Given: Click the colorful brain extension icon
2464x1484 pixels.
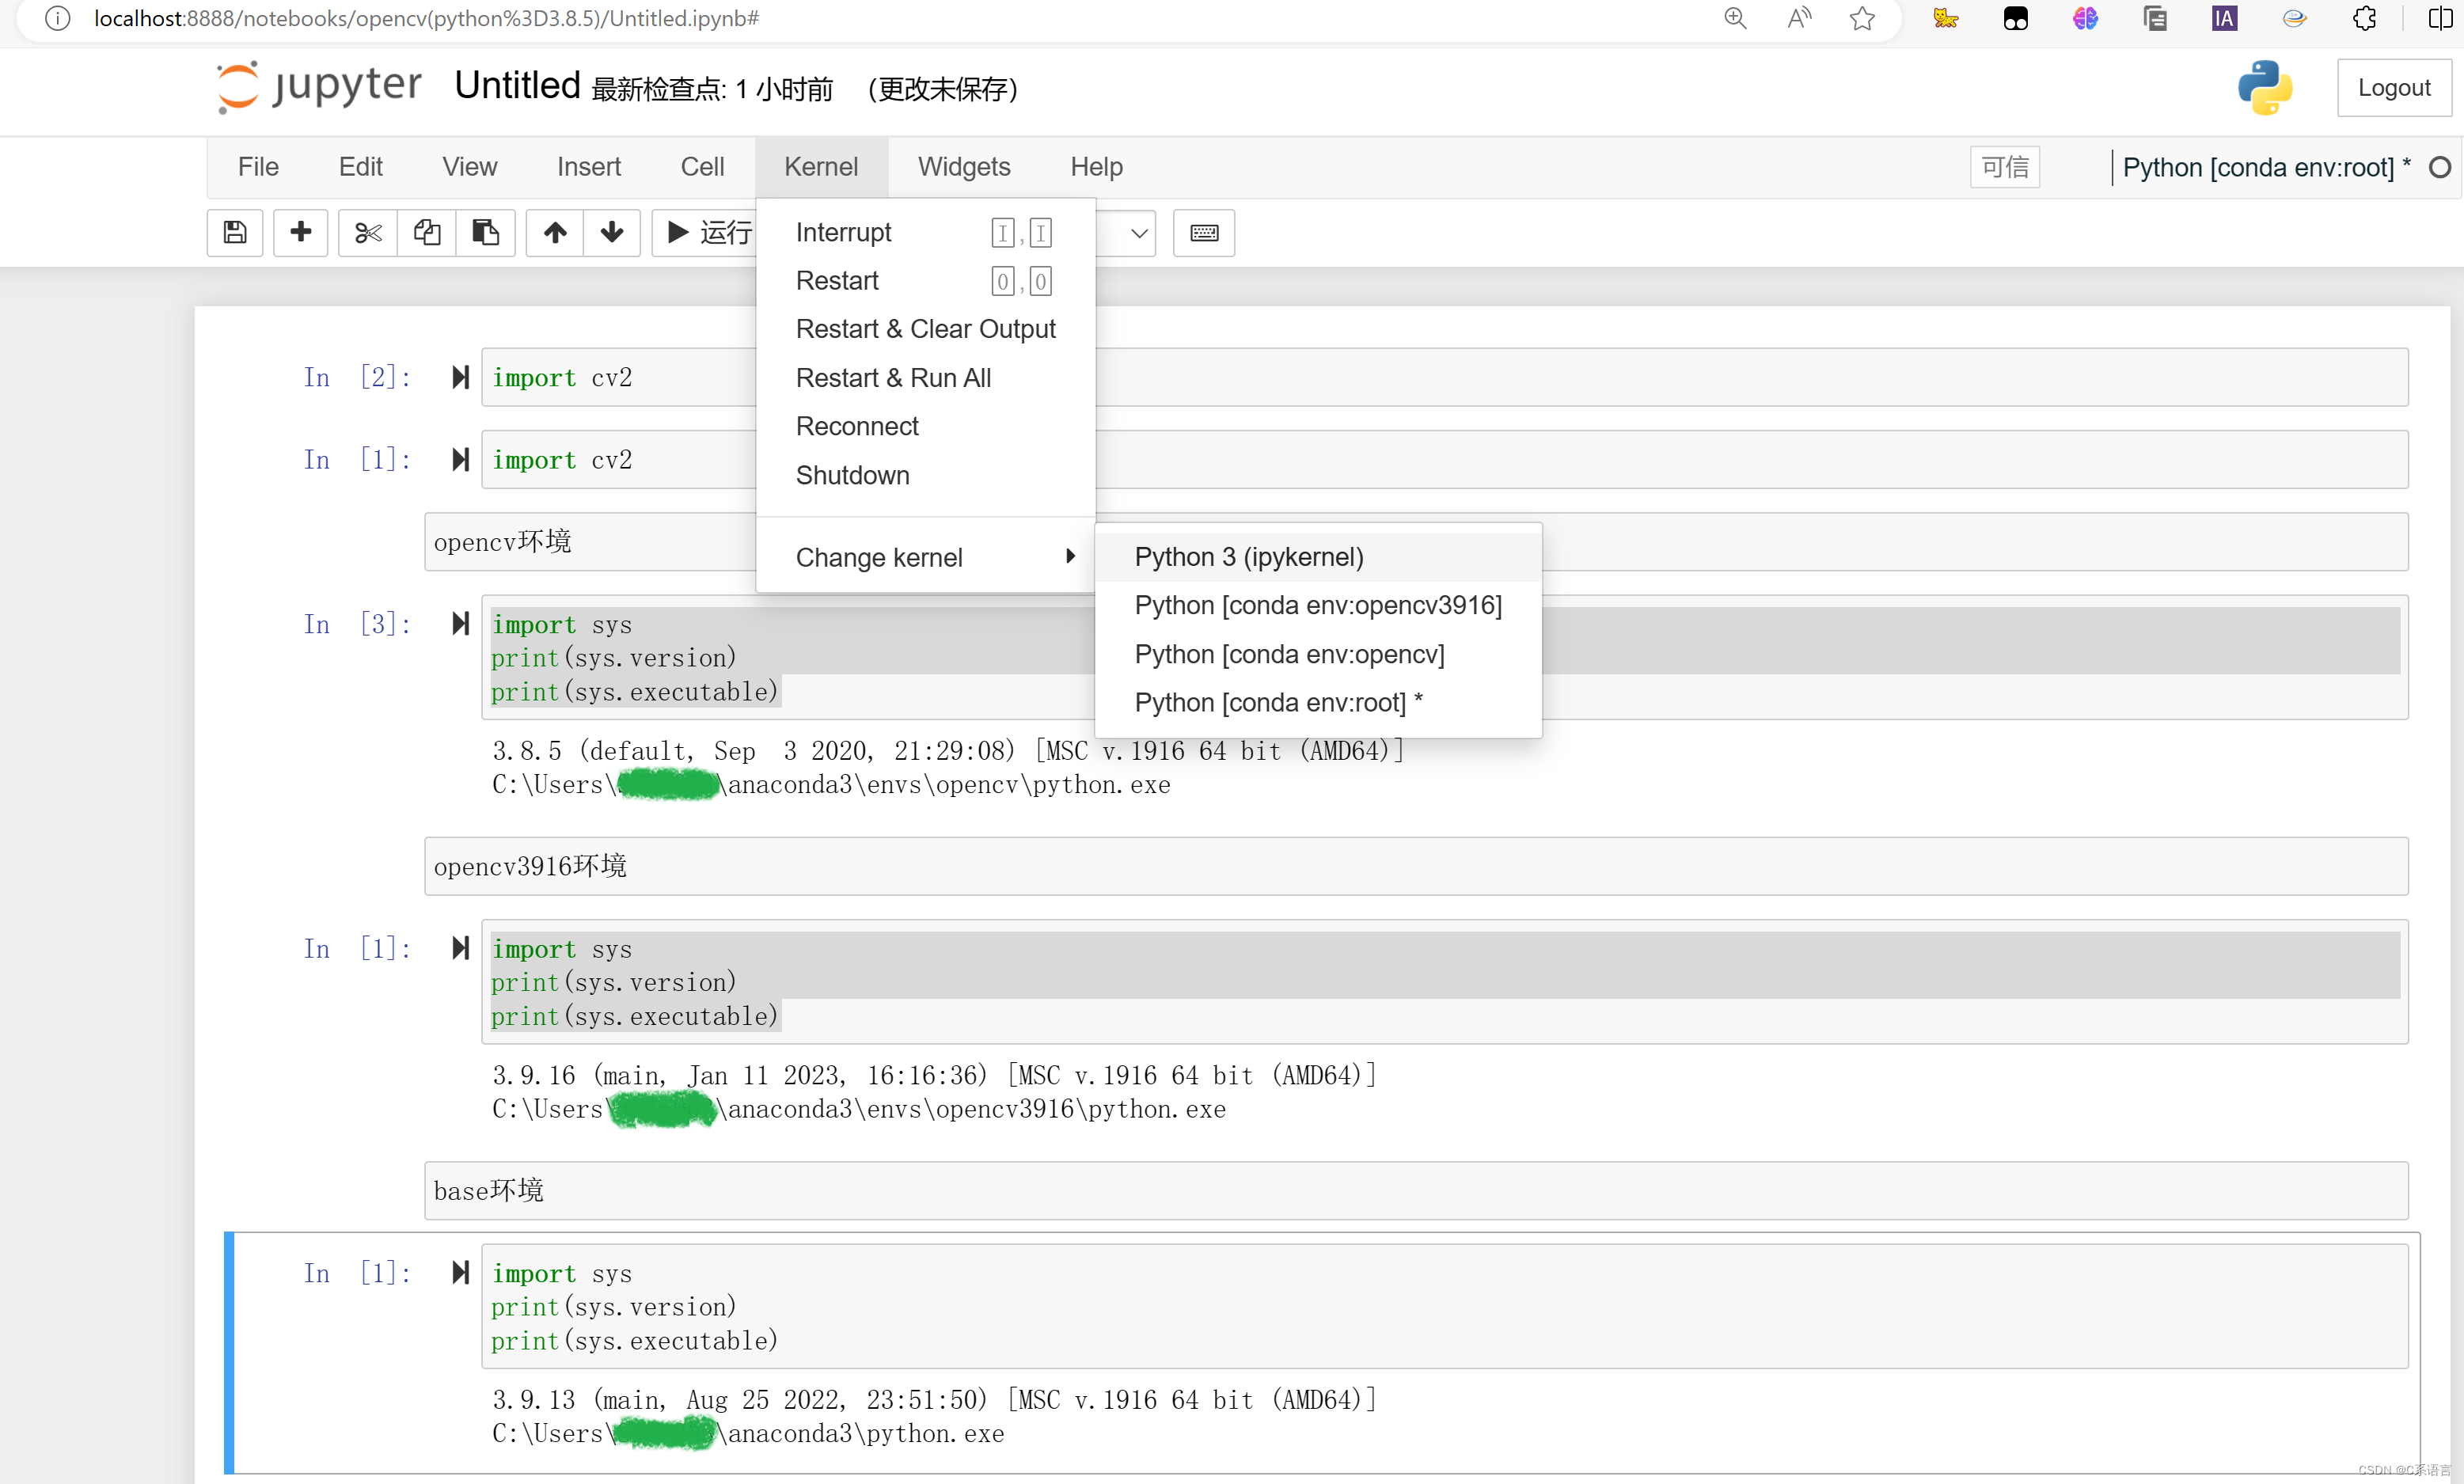Looking at the screenshot, I should point(2085,18).
